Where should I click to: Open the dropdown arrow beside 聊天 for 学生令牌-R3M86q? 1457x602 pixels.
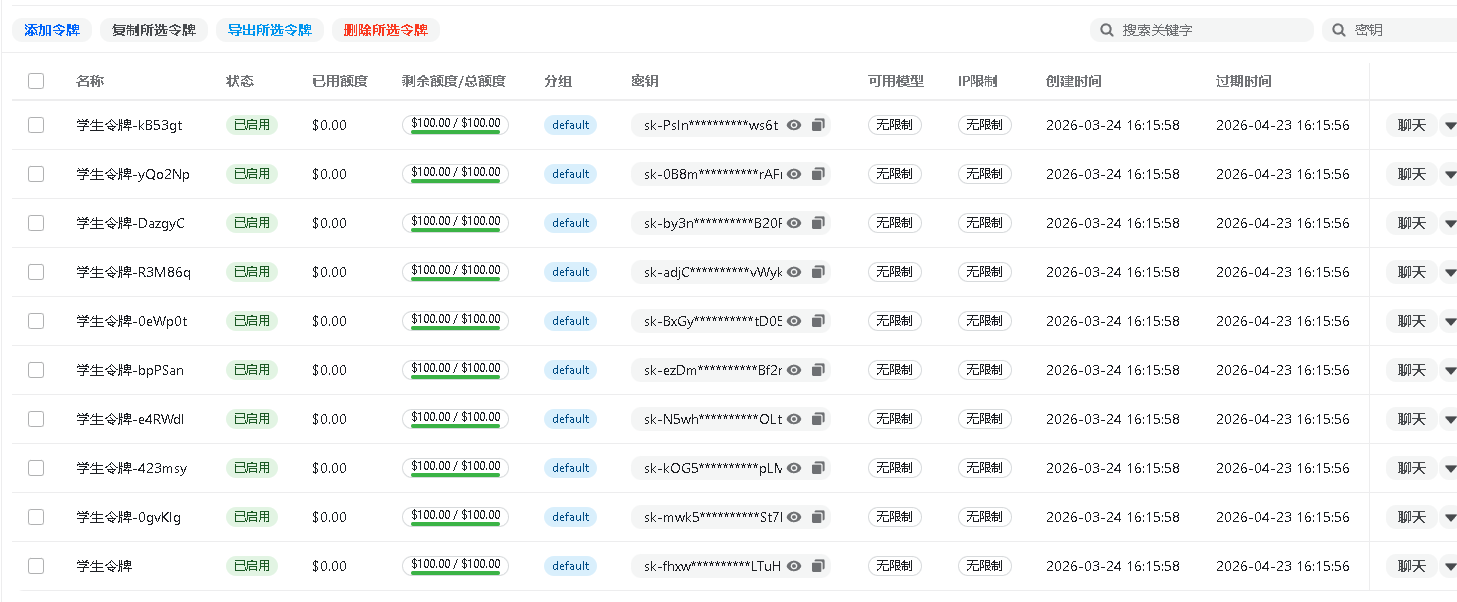tap(1449, 272)
